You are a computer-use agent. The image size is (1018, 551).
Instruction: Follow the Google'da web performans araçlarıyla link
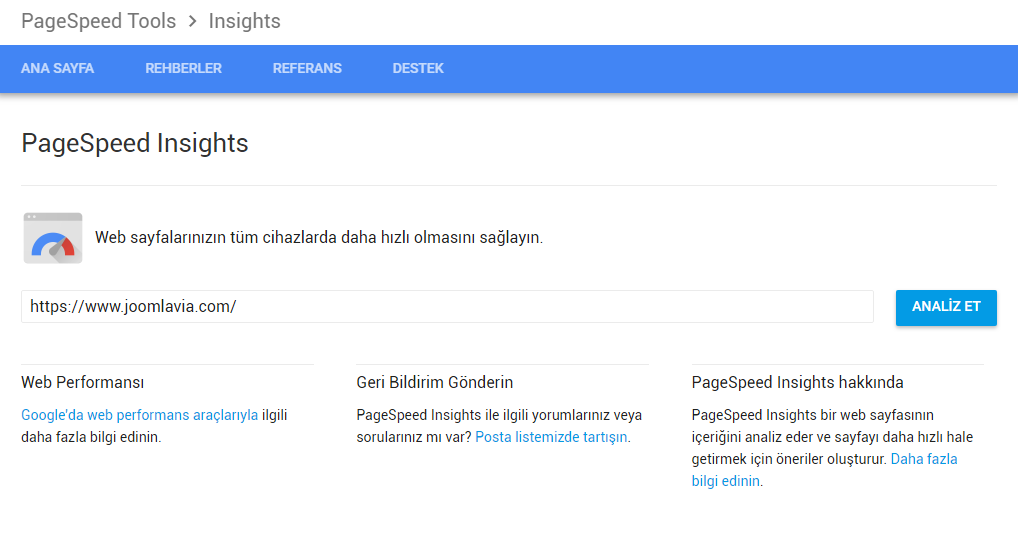[139, 415]
